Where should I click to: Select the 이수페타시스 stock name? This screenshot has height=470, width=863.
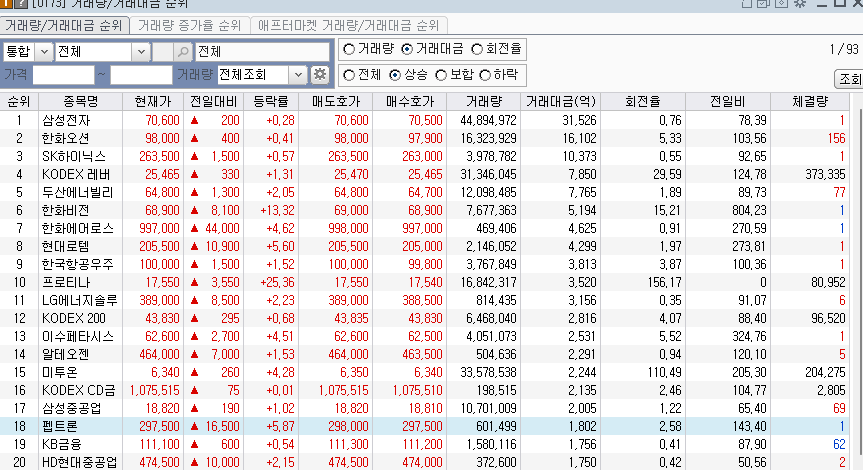click(x=78, y=336)
